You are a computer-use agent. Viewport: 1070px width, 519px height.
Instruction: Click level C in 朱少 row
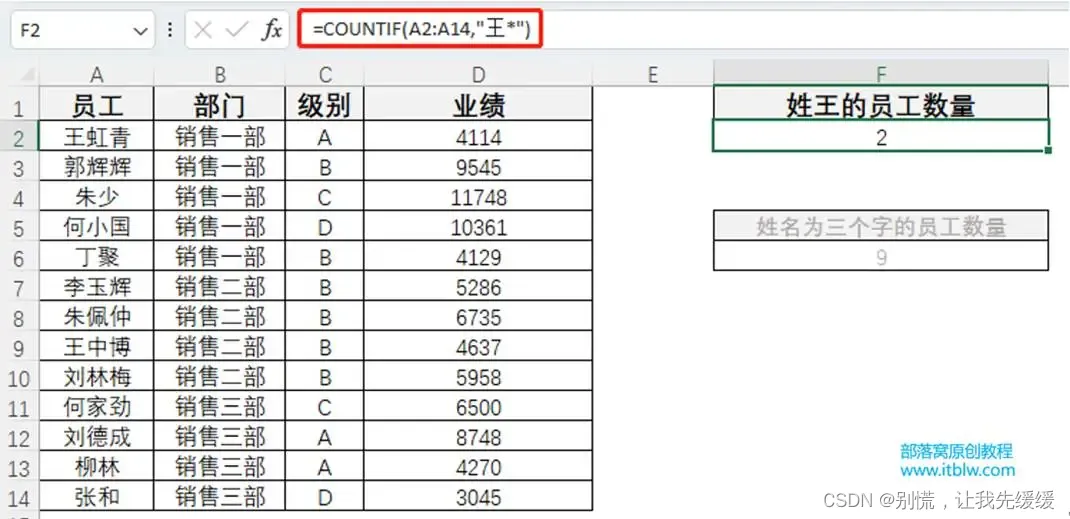(x=325, y=198)
